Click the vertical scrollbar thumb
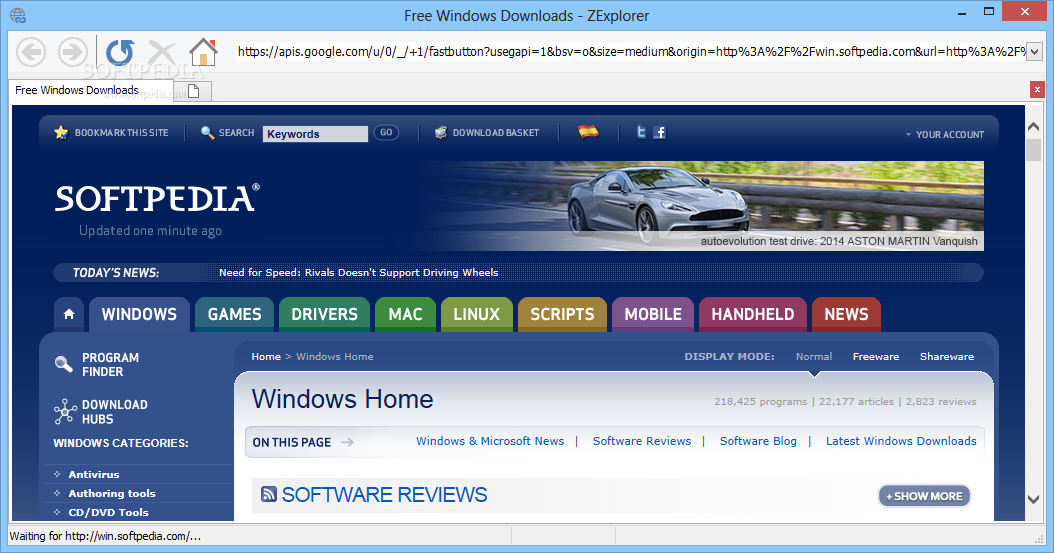 1034,149
